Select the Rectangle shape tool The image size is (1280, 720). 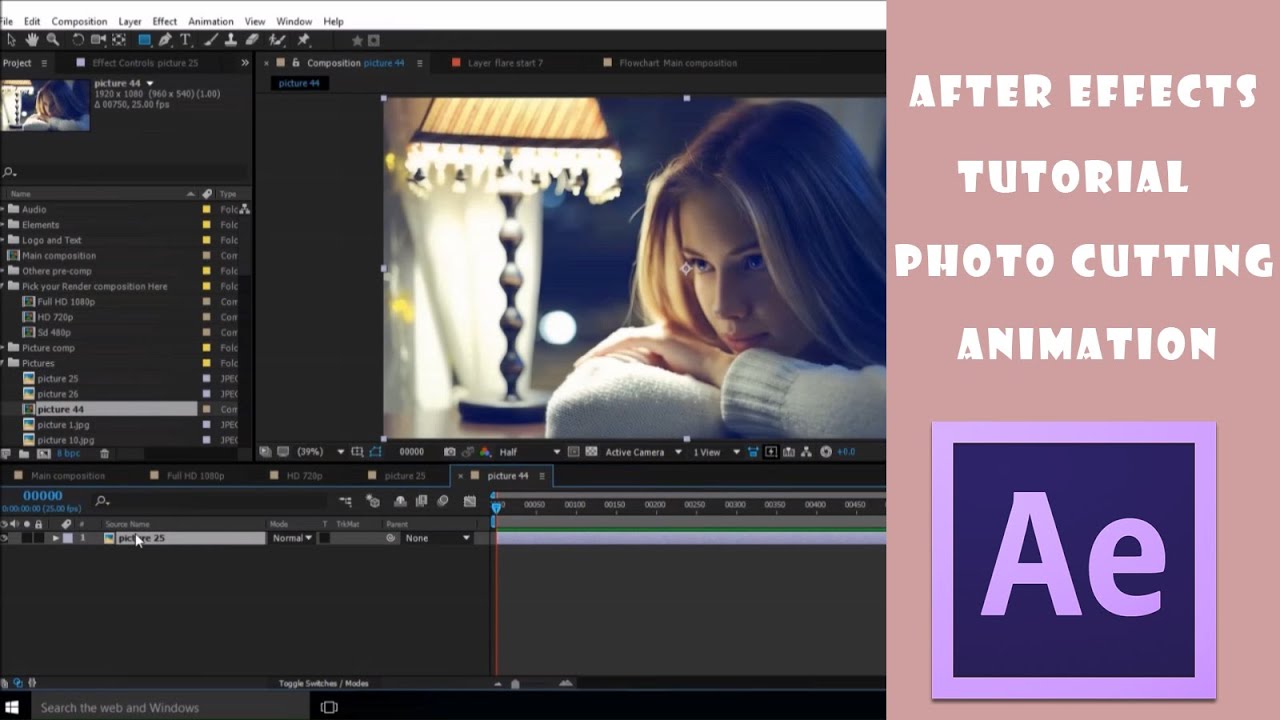(144, 40)
